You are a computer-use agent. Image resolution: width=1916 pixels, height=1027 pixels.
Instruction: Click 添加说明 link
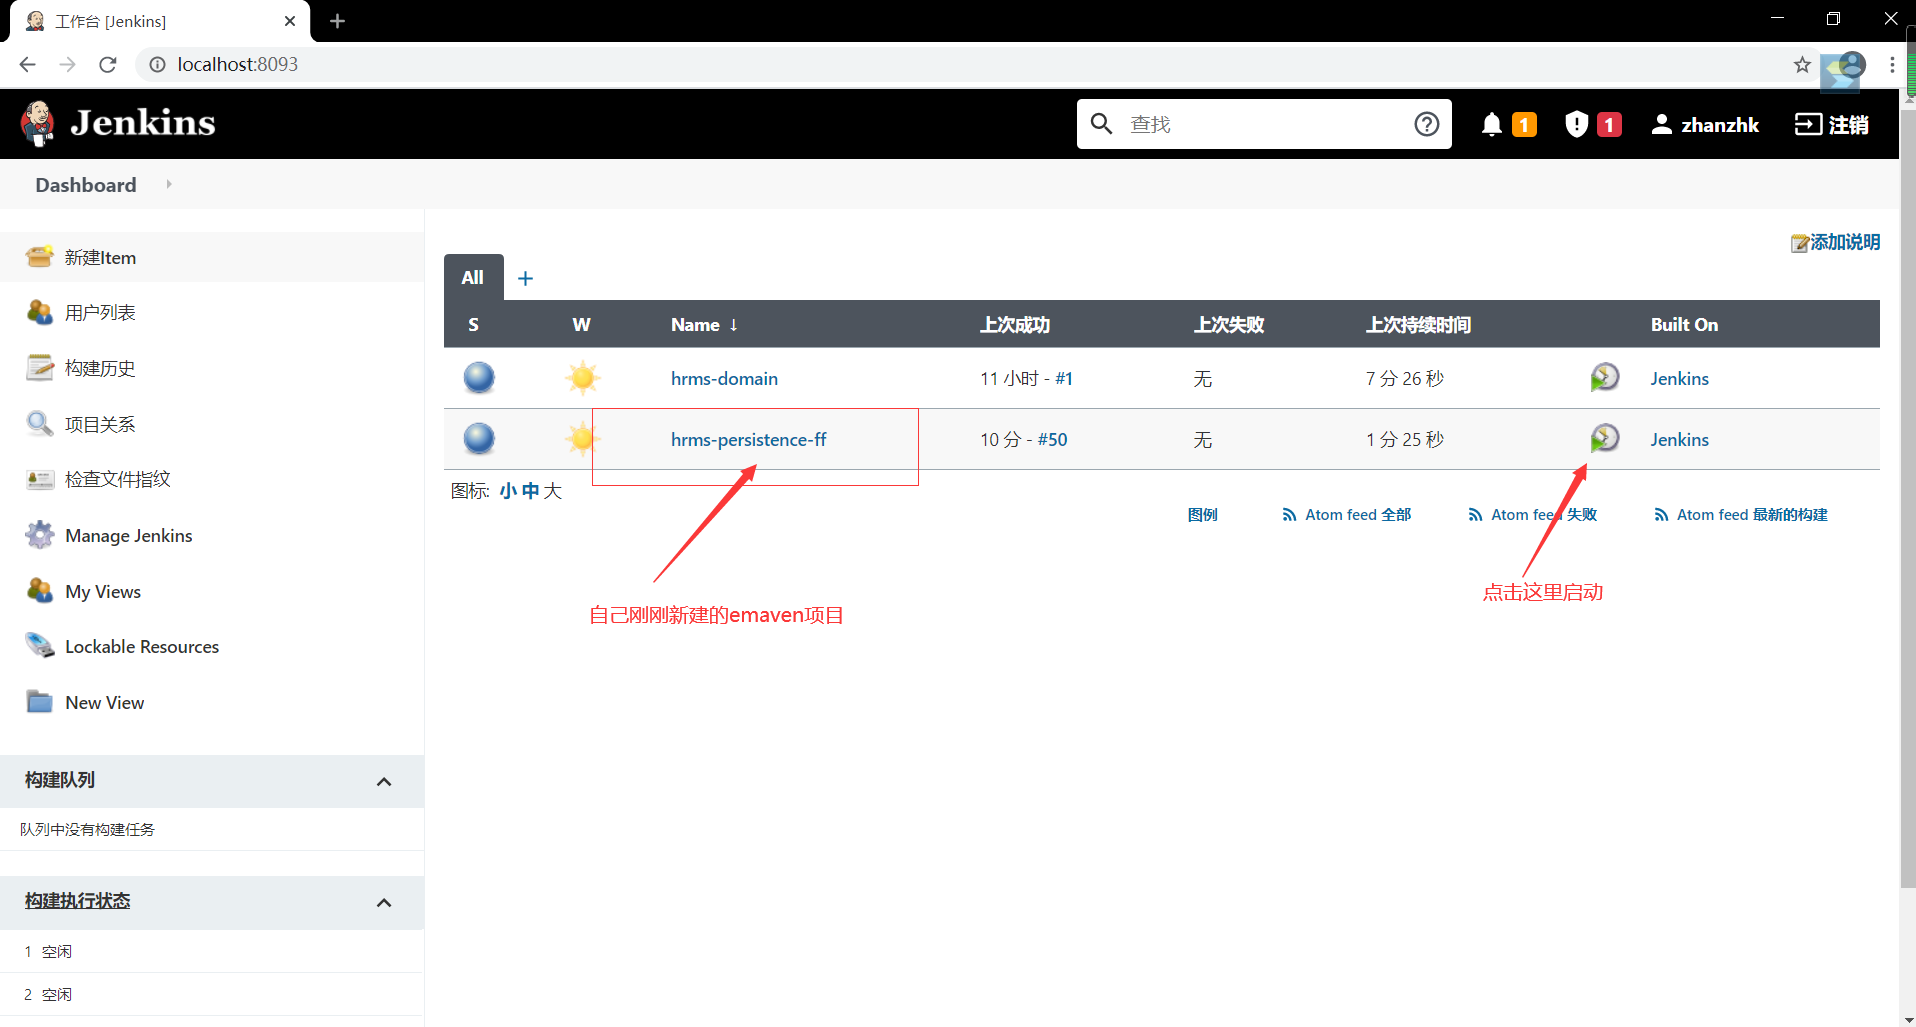[x=1845, y=242]
